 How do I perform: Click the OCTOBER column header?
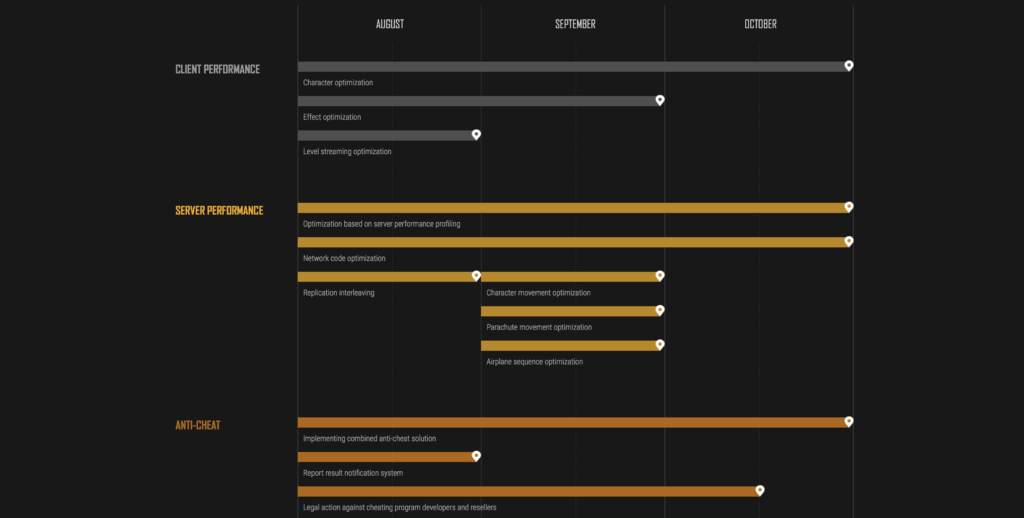click(761, 24)
